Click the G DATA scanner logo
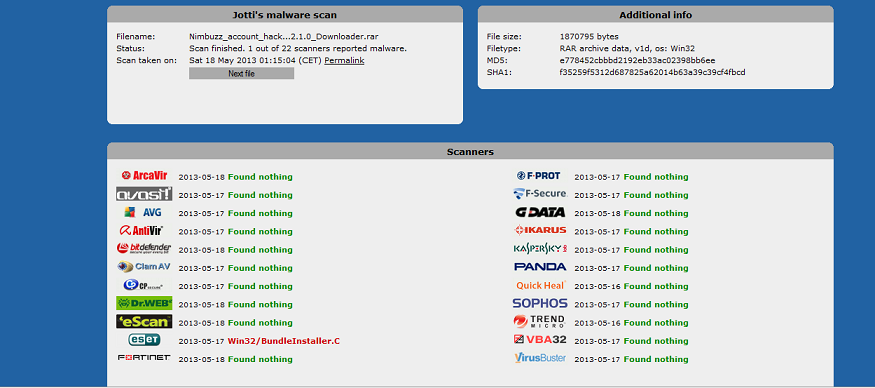Viewport: 875px width, 388px height. (x=540, y=212)
